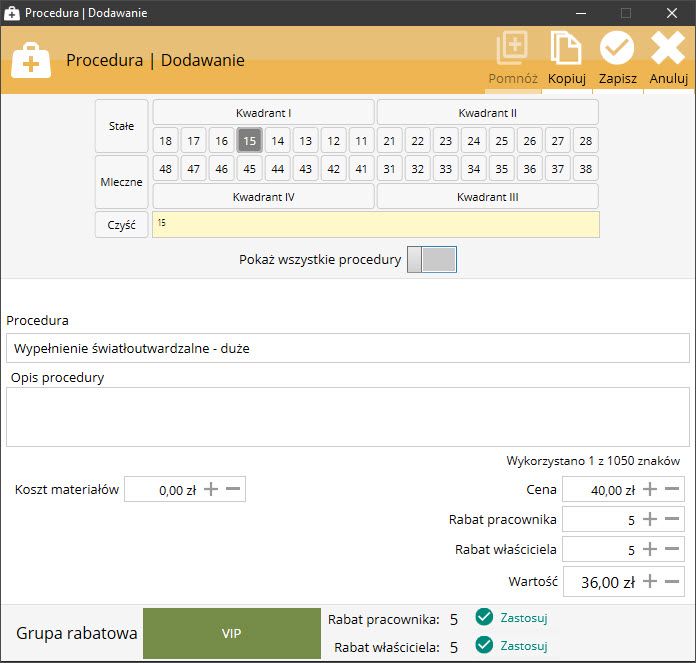The width and height of the screenshot is (696, 663).
Task: Select tooth 11
Action: tap(361, 141)
